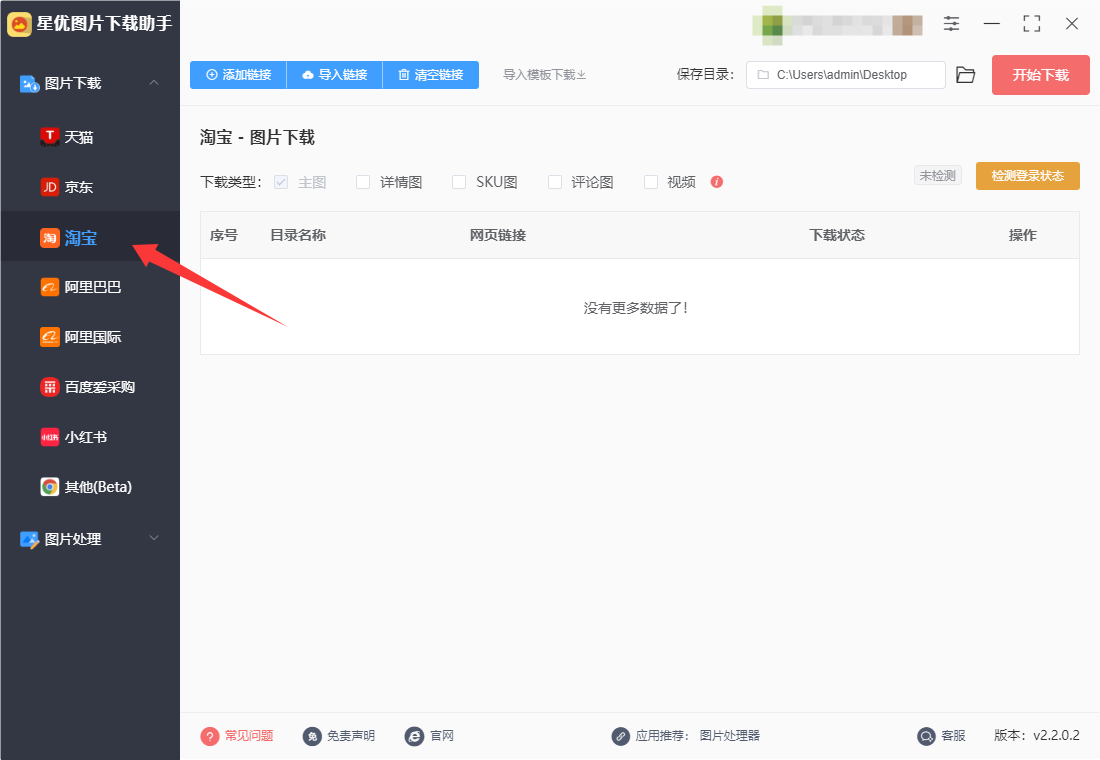The image size is (1100, 760).
Task: Click the 图片处理 section icon
Action: click(29, 539)
